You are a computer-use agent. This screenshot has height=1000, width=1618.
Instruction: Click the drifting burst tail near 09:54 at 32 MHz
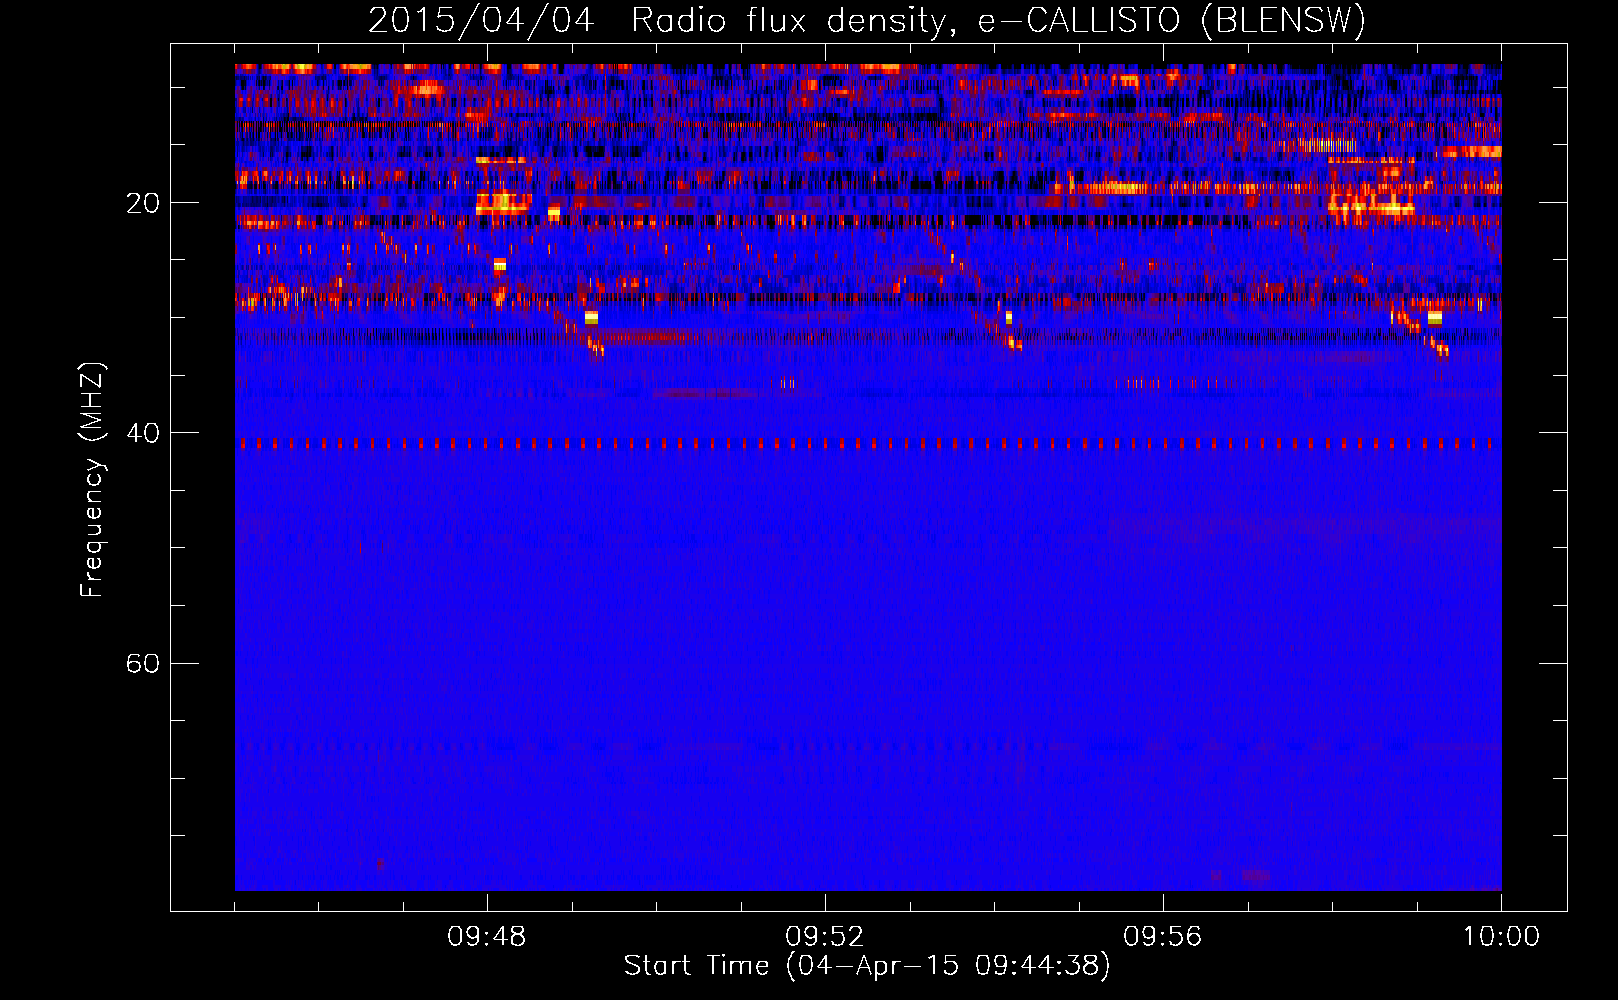point(1012,342)
